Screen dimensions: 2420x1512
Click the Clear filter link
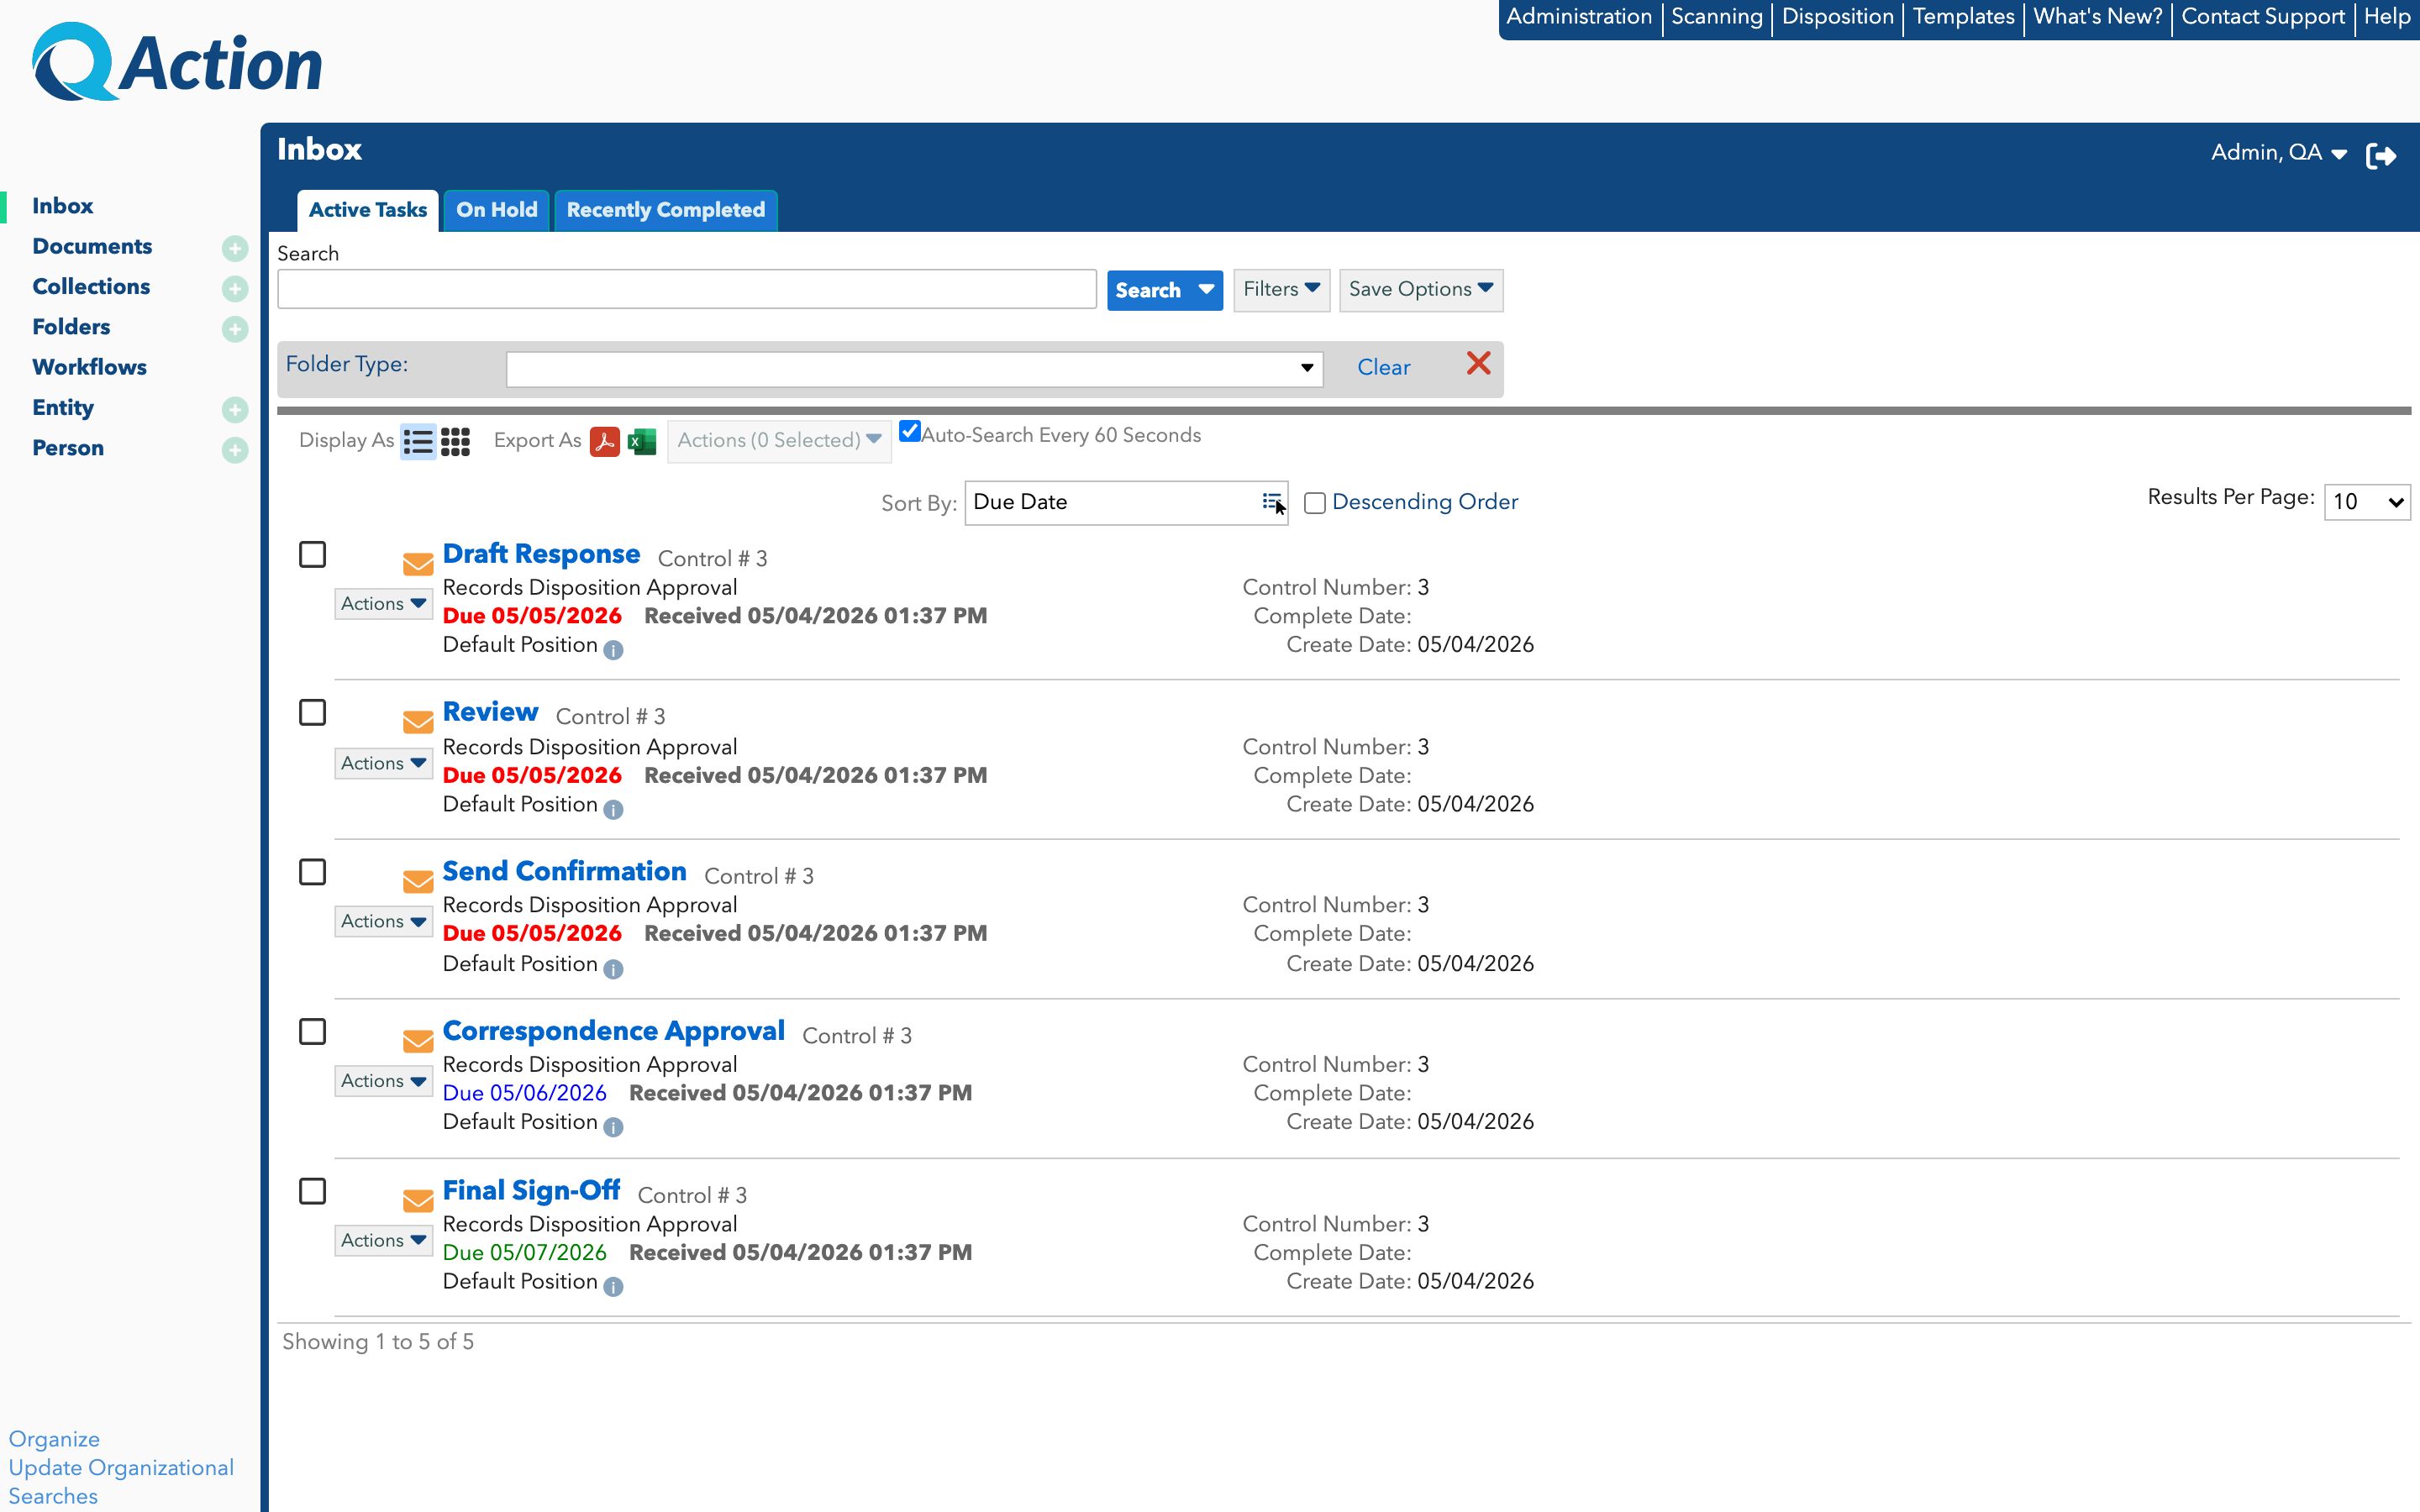[x=1384, y=368]
